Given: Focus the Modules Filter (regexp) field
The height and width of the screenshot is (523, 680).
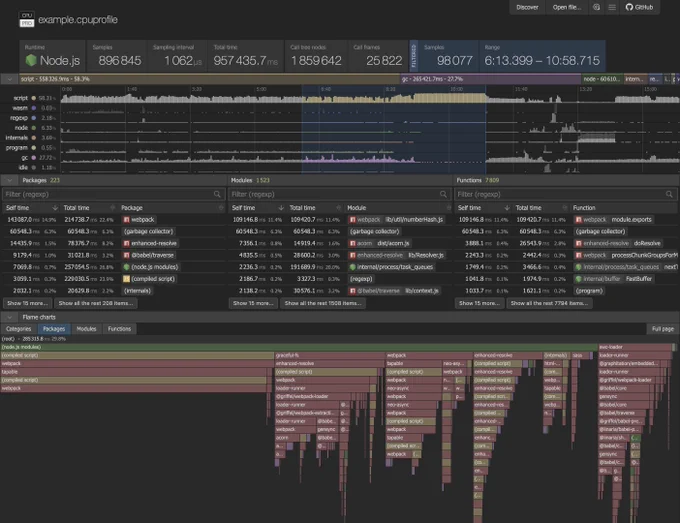Looking at the screenshot, I should pyautogui.click(x=339, y=194).
